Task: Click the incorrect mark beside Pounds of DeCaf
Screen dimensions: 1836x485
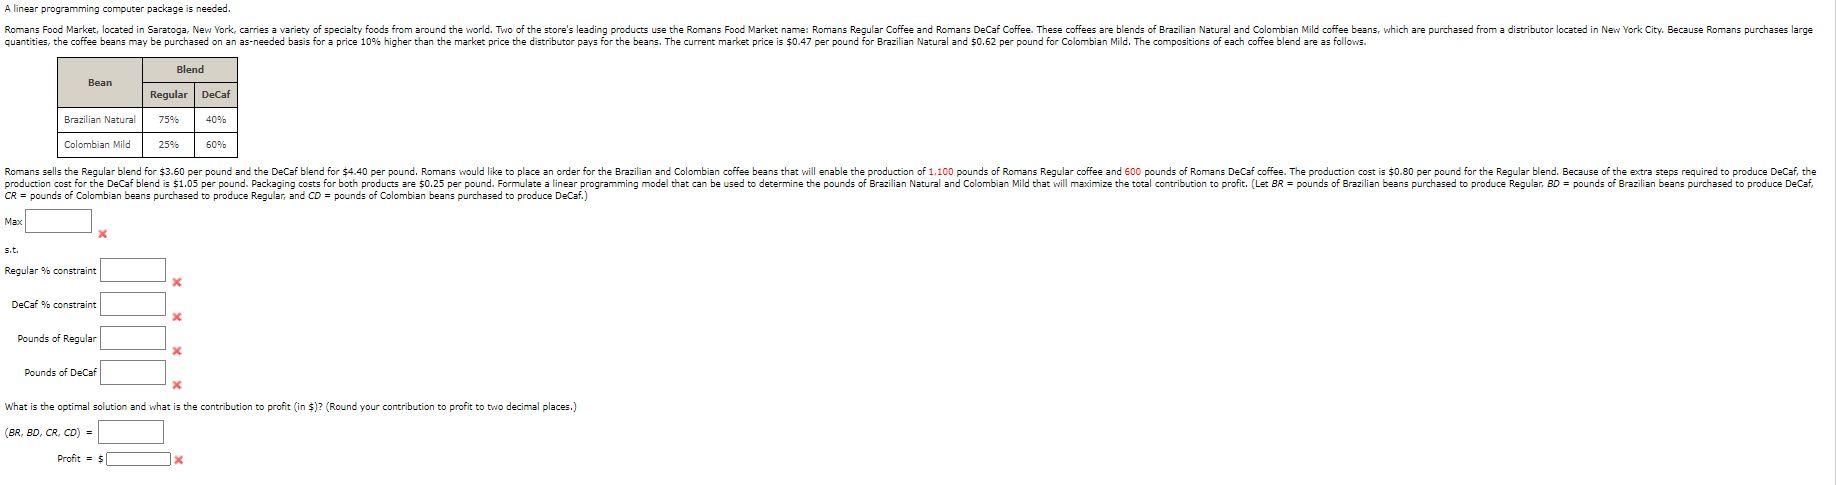Action: point(176,385)
